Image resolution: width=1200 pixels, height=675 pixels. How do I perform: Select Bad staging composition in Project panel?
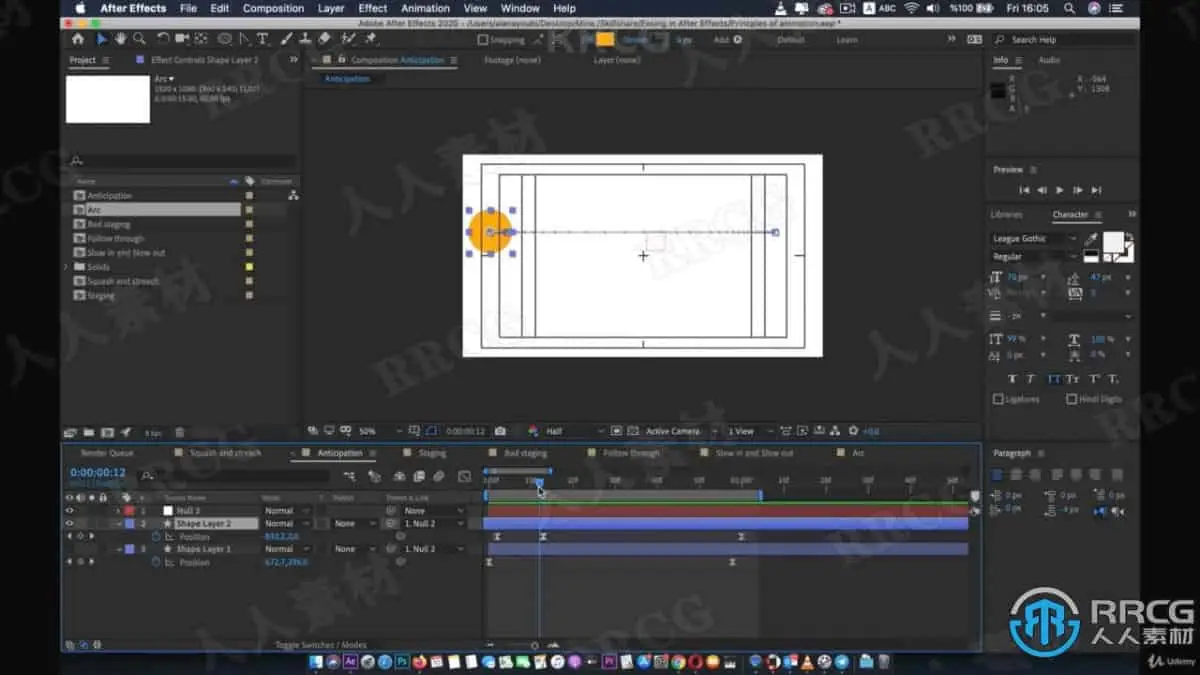(109, 224)
